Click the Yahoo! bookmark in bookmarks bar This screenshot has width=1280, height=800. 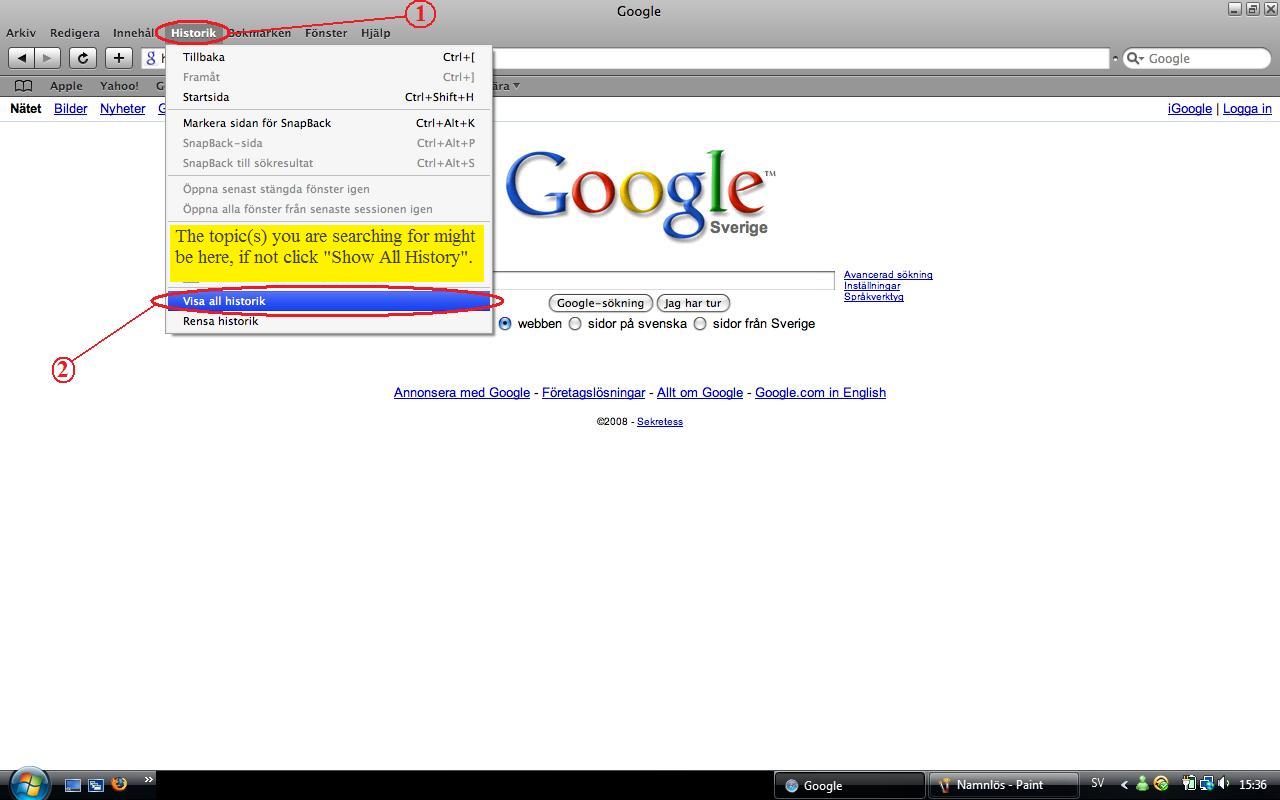119,86
